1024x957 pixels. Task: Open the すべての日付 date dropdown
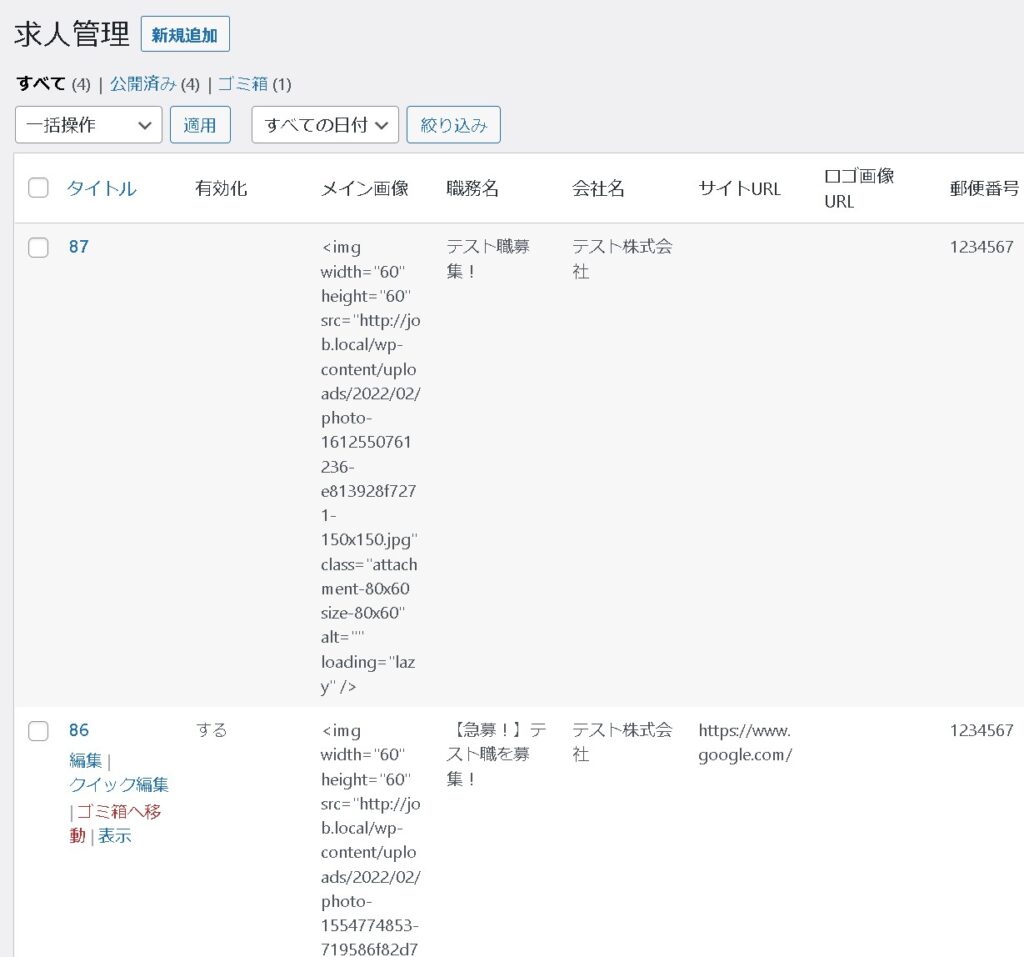324,125
